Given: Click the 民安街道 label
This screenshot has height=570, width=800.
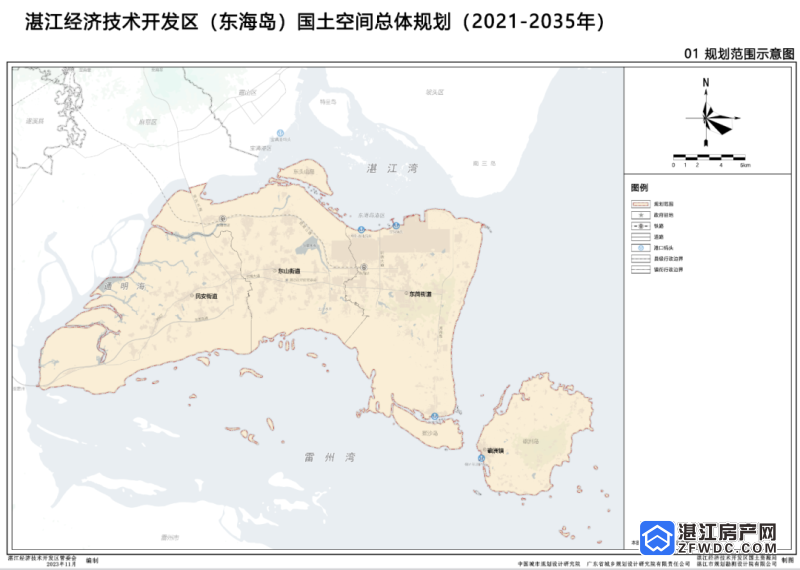Looking at the screenshot, I should coord(206,296).
